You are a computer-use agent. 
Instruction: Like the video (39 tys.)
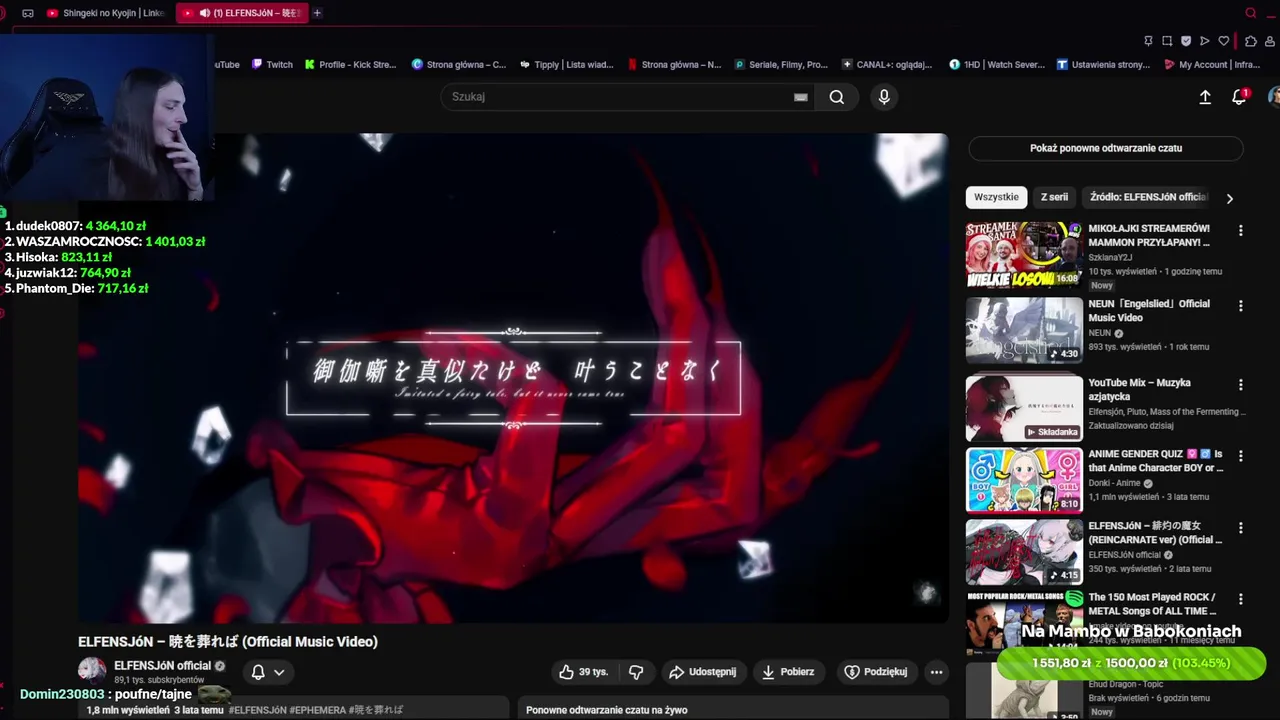coord(584,672)
